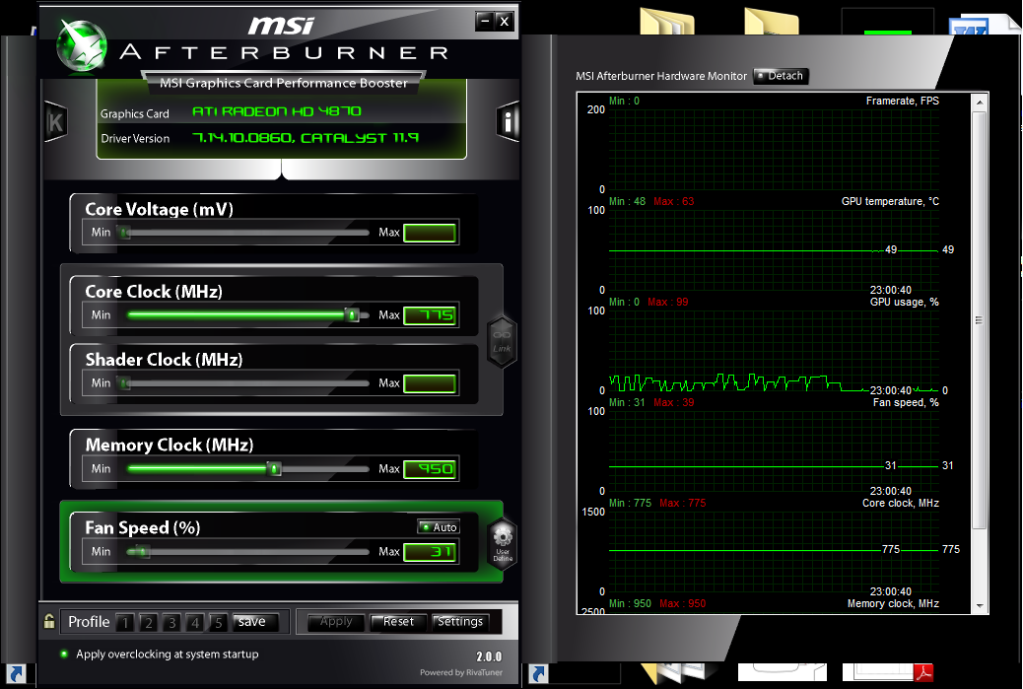1023x689 pixels.
Task: Click the Memory clock, MHz graph label
Action: [x=893, y=604]
